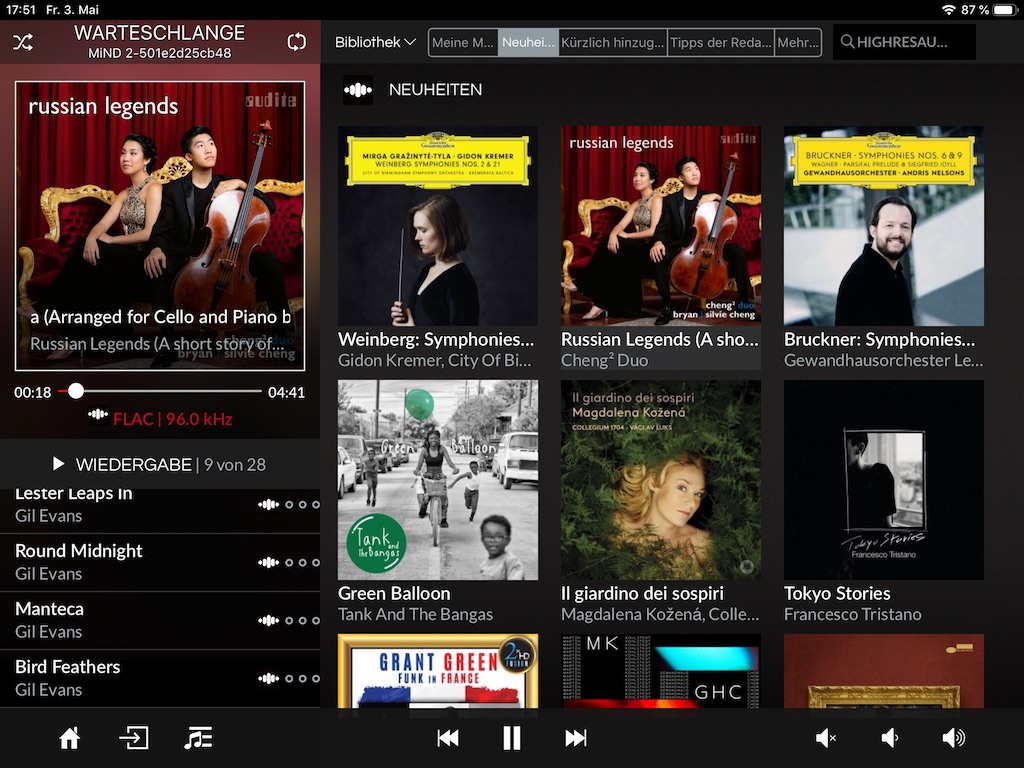Play Round Midnight from the queue
The width and height of the screenshot is (1024, 768).
160,562
